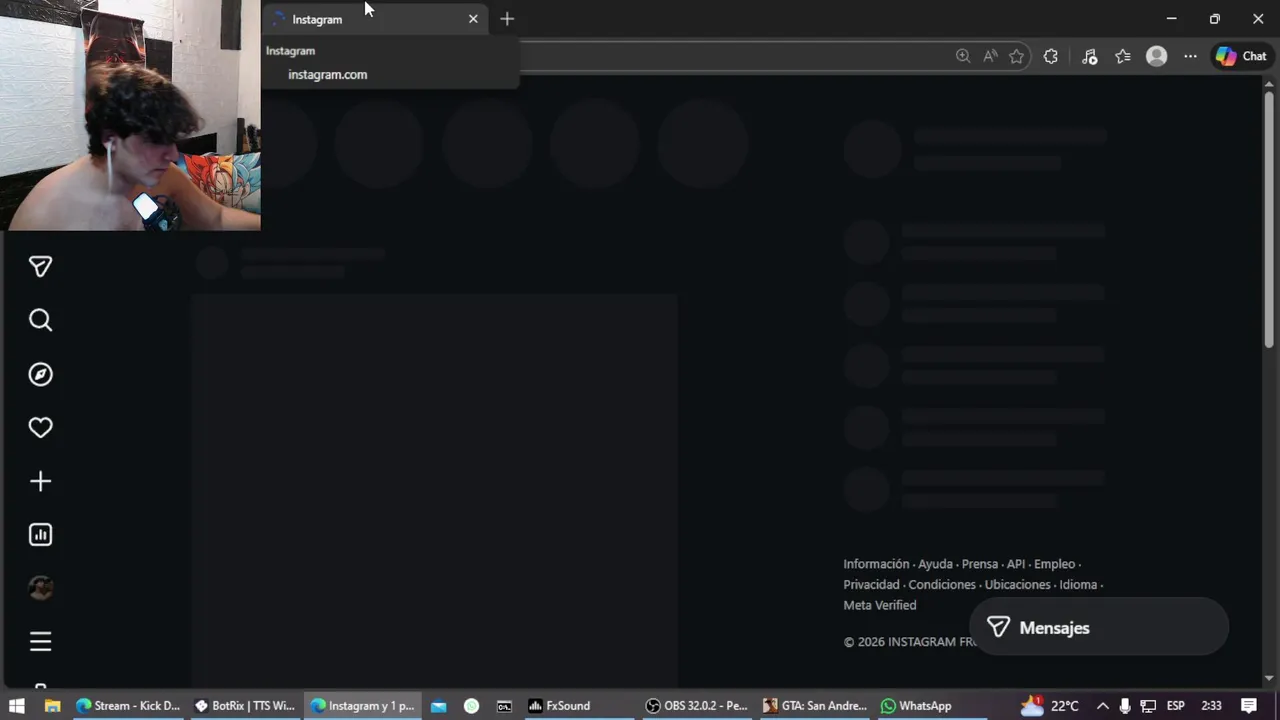Open the hamburger More menu in sidebar
The height and width of the screenshot is (720, 1280).
(x=40, y=642)
